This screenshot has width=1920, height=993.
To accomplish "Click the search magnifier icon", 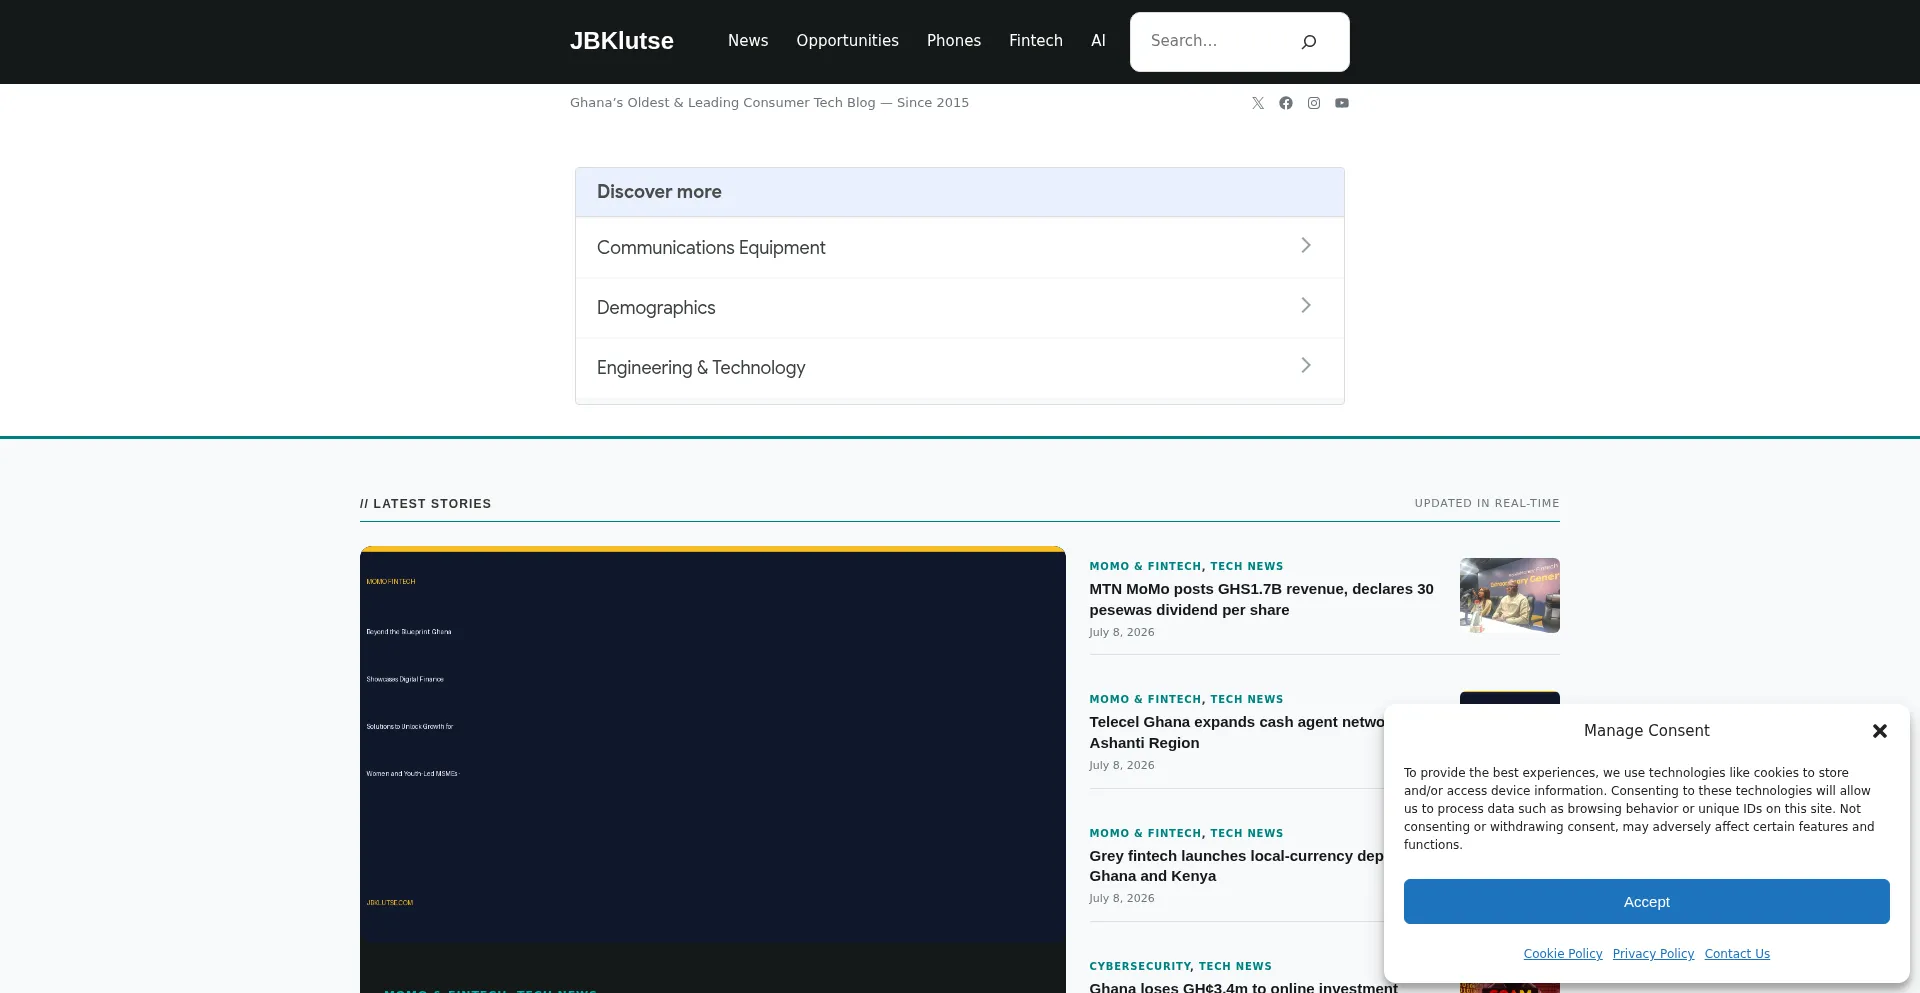I will pos(1309,41).
